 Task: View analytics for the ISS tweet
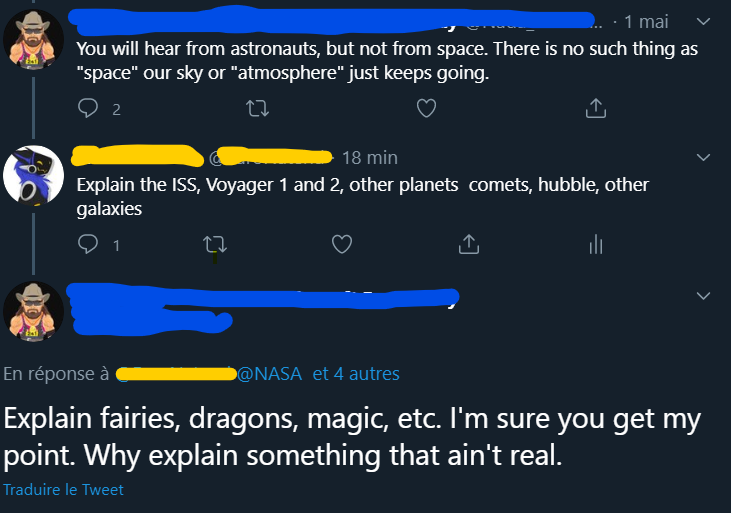tap(596, 243)
